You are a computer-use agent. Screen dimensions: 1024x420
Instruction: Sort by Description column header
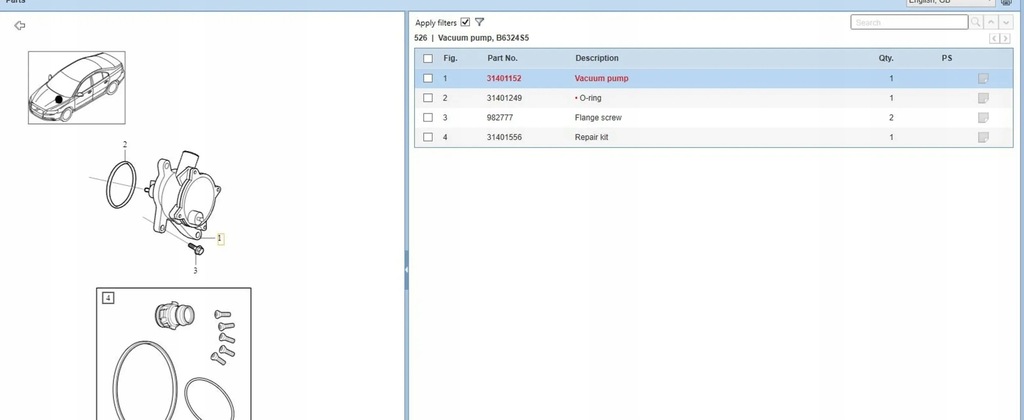(597, 58)
